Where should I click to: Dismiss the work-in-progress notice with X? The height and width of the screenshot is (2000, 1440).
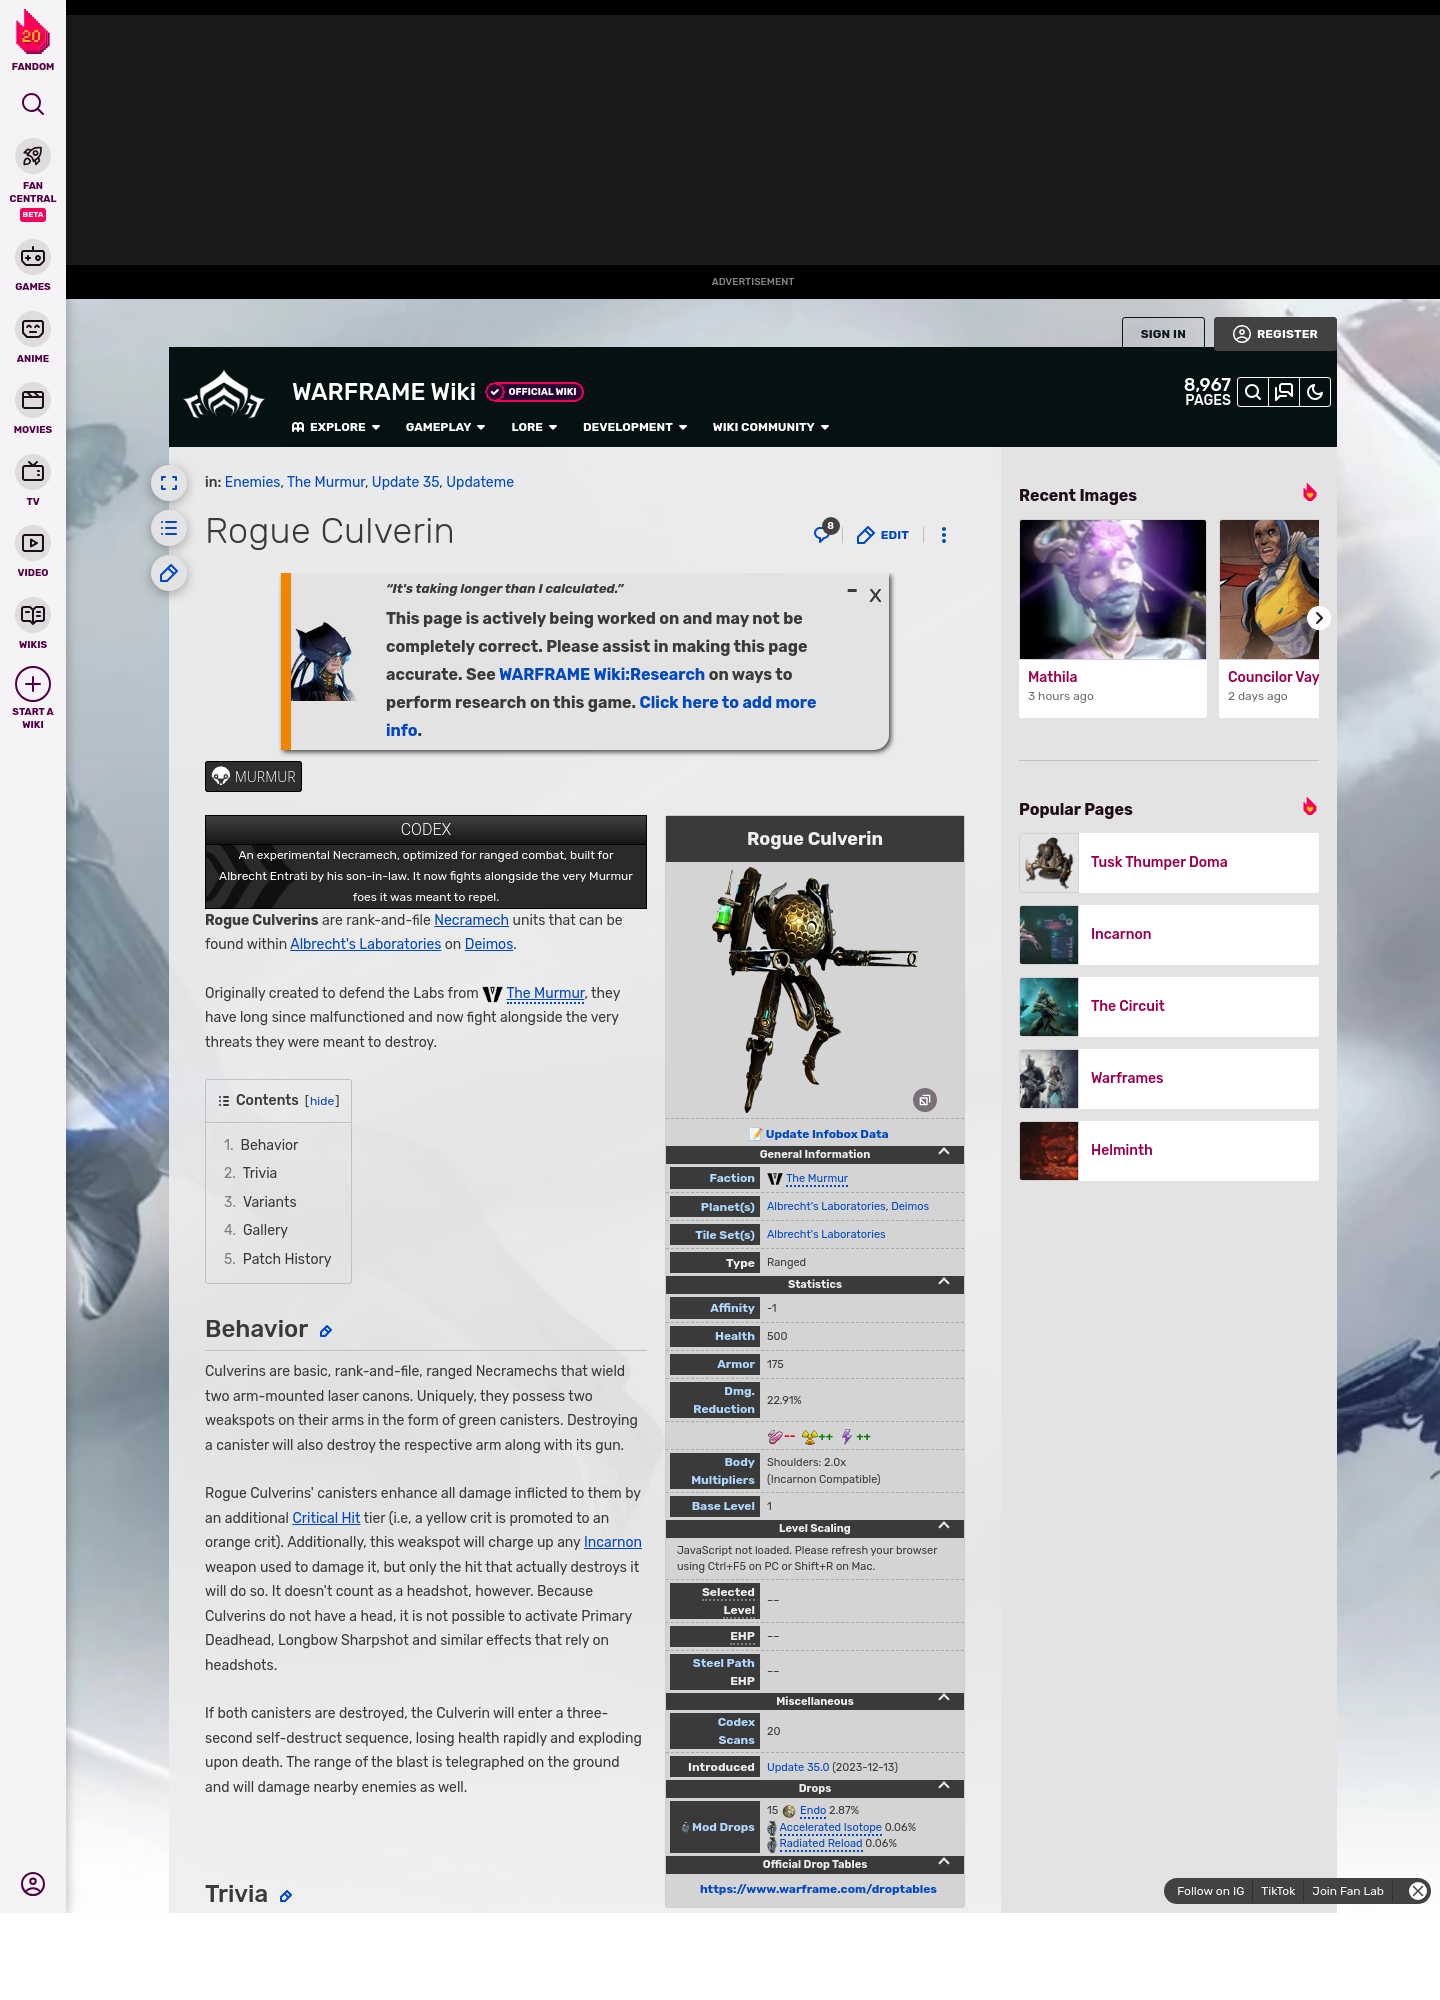[875, 596]
